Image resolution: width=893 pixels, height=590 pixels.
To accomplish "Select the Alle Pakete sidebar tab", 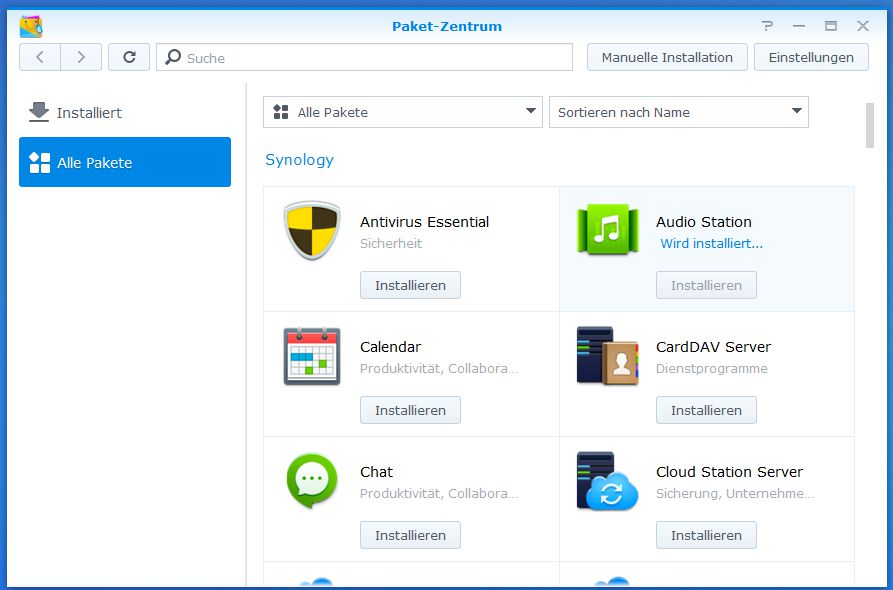I will click(x=125, y=162).
